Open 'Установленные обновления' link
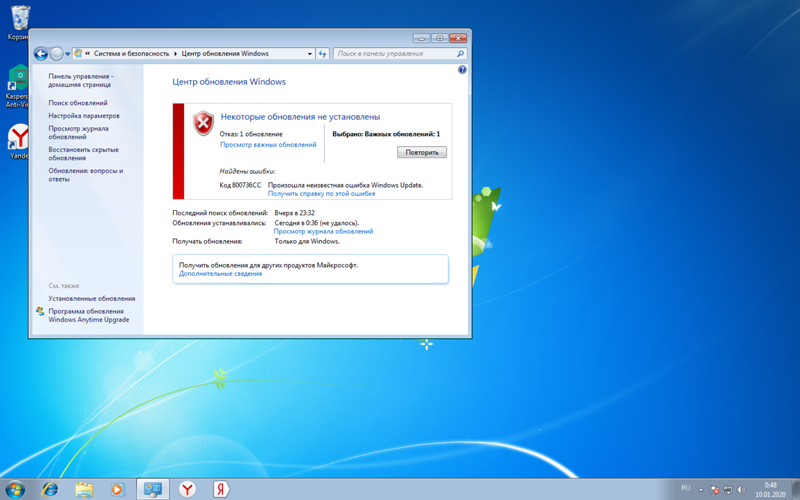800x500 pixels. [x=92, y=298]
